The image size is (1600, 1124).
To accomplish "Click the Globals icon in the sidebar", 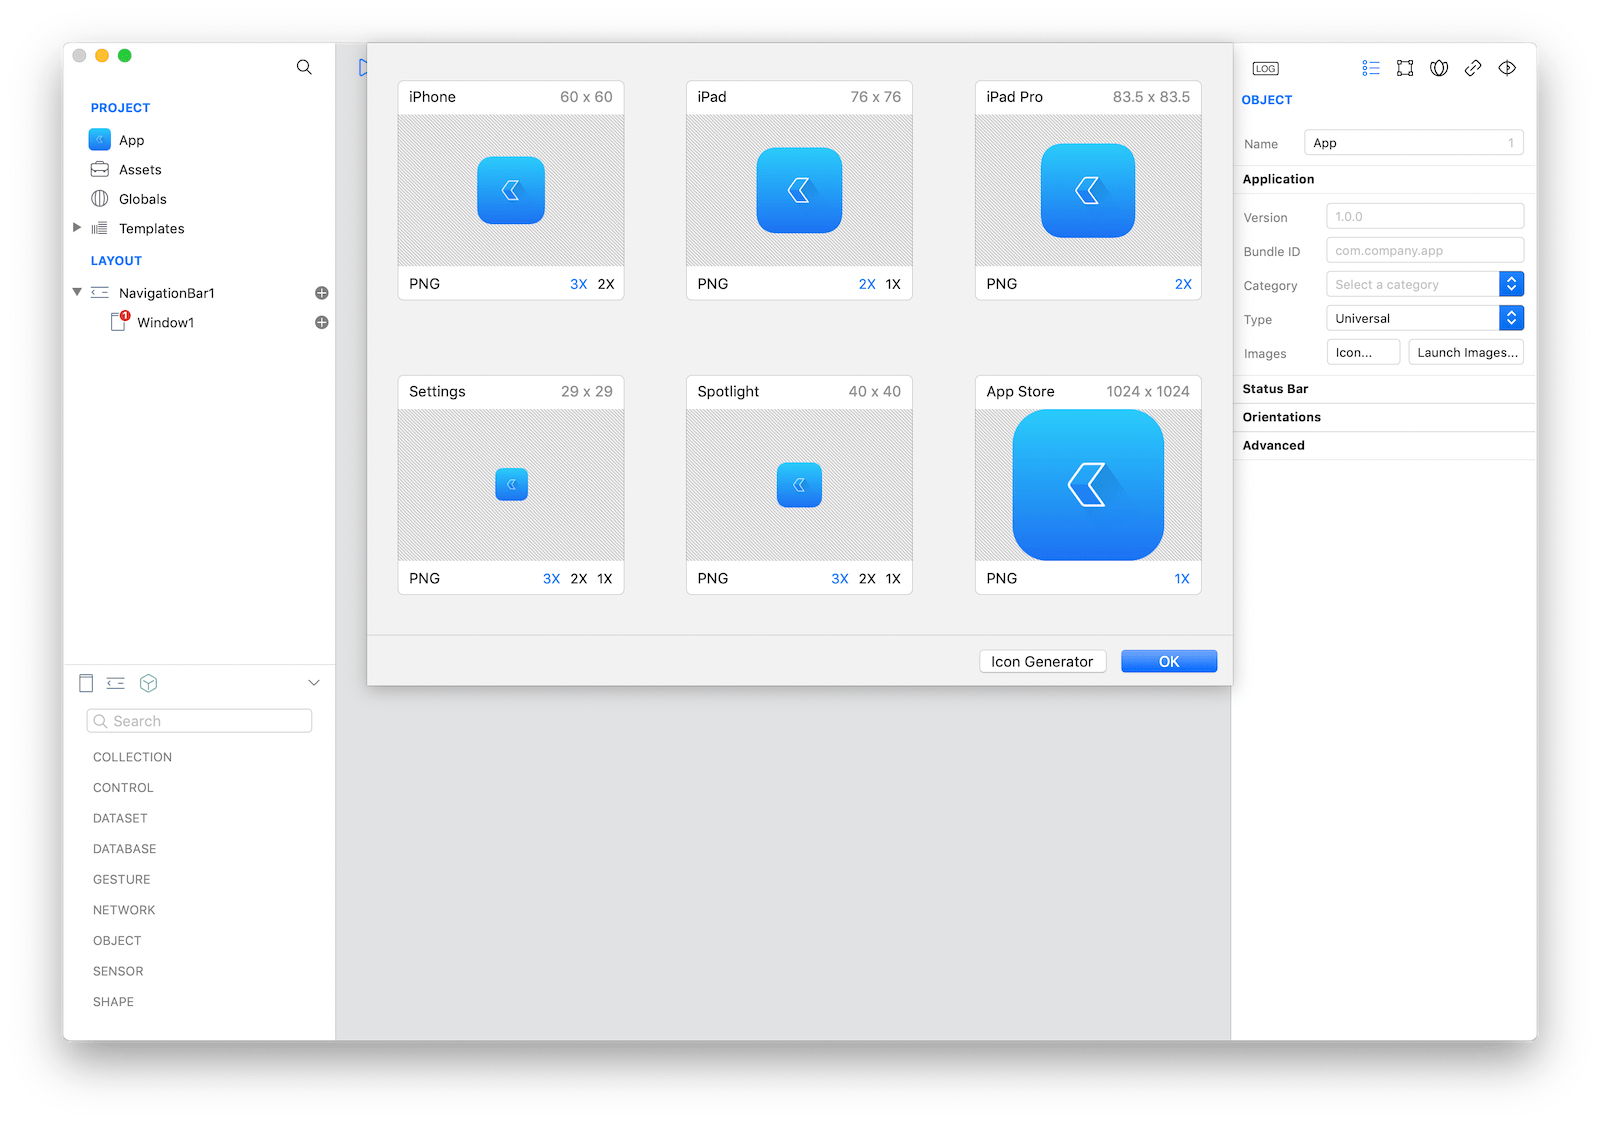I will [x=100, y=198].
